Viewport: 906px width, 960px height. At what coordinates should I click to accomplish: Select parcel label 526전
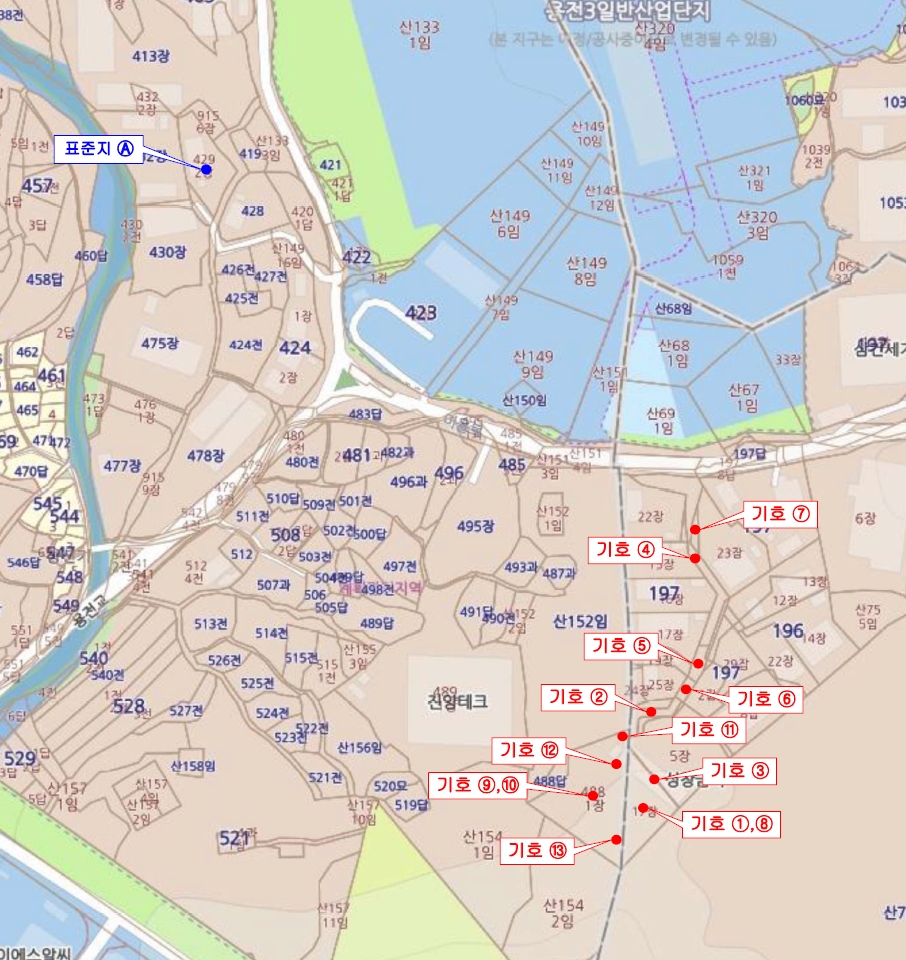pos(224,660)
